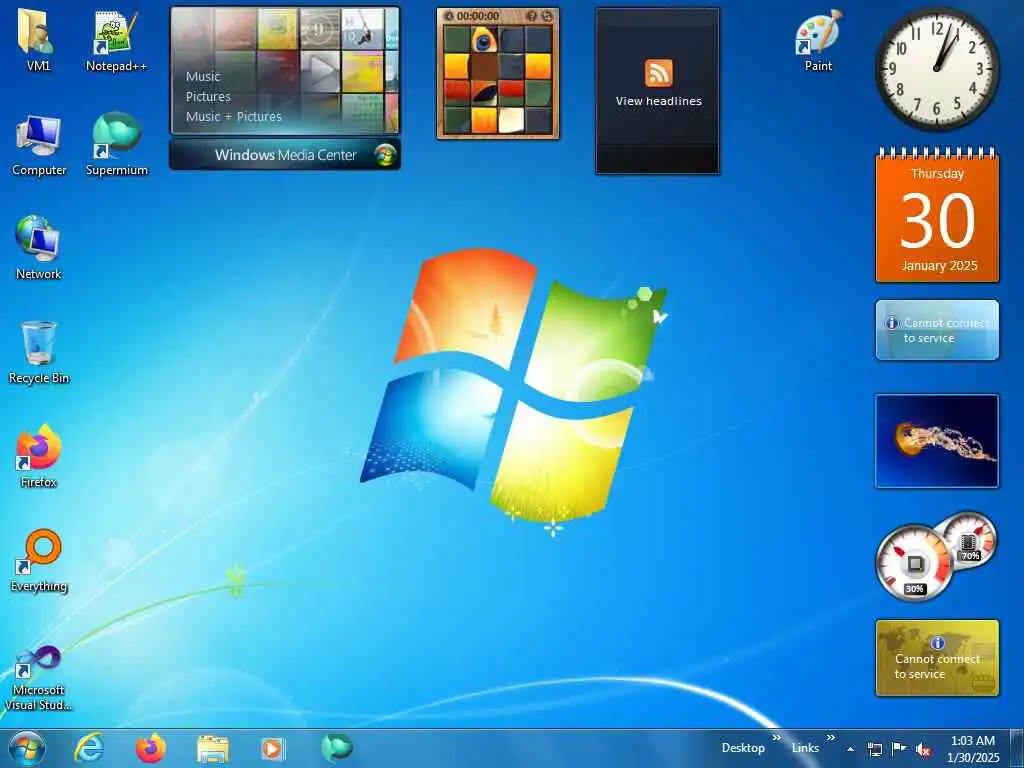Open the muted volume tray icon

point(923,749)
